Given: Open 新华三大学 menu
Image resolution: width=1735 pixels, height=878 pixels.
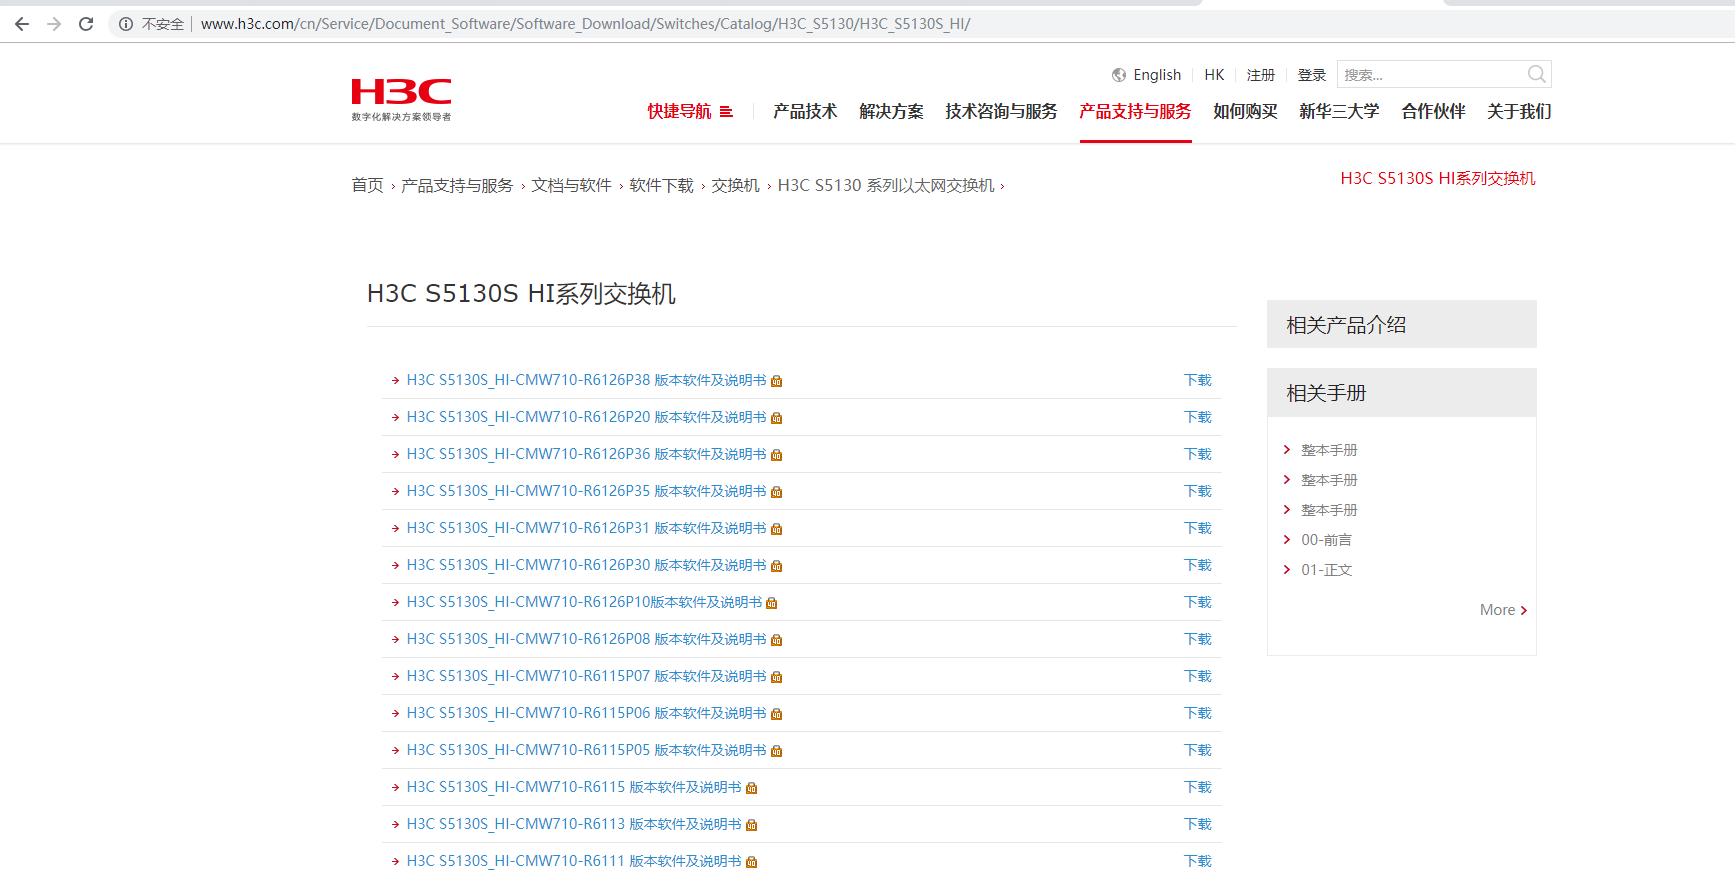Looking at the screenshot, I should [x=1339, y=111].
